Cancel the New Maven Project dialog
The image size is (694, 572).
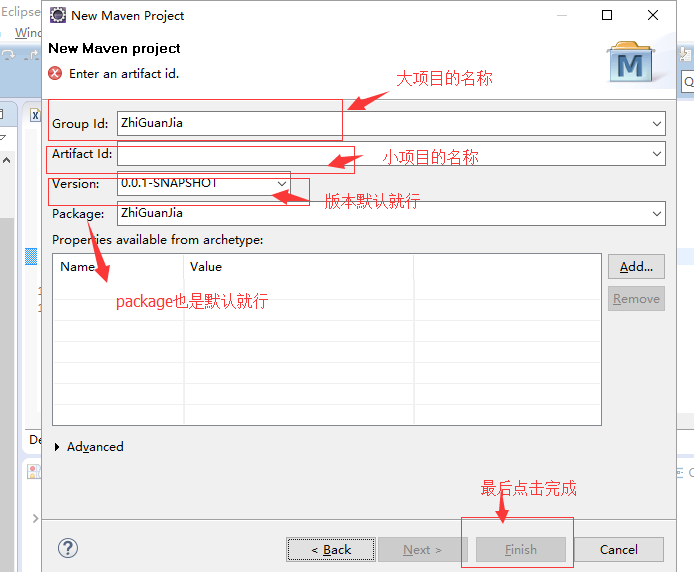point(619,549)
